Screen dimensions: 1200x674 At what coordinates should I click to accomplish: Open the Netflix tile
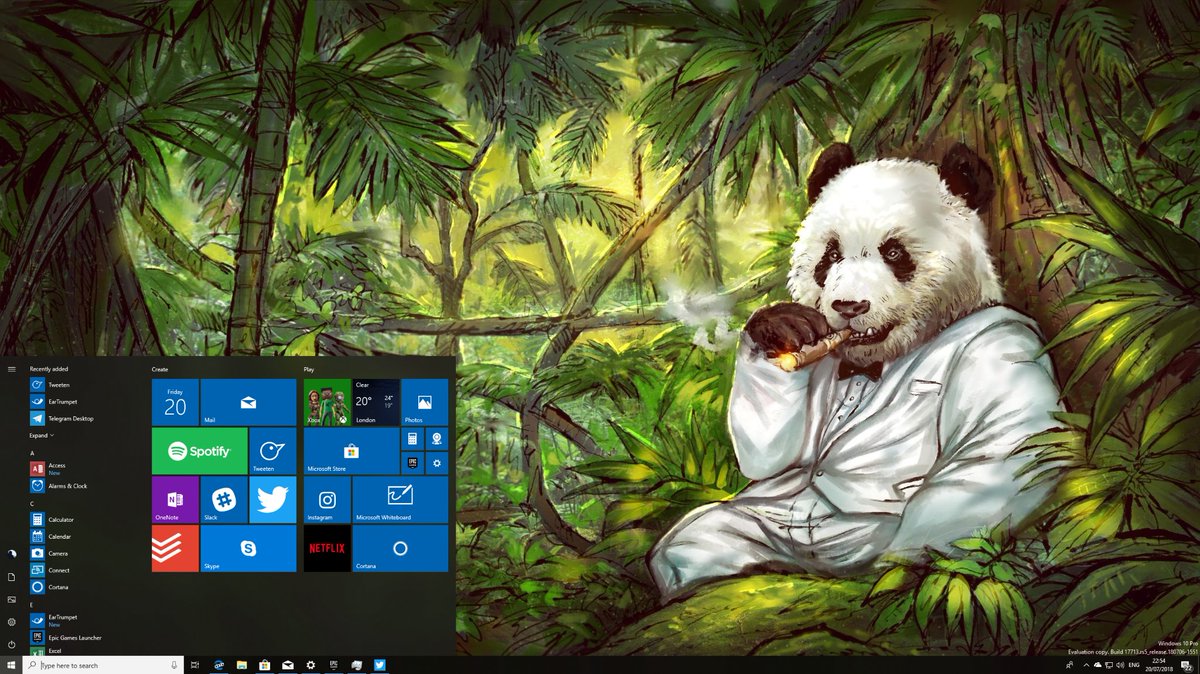(x=327, y=549)
